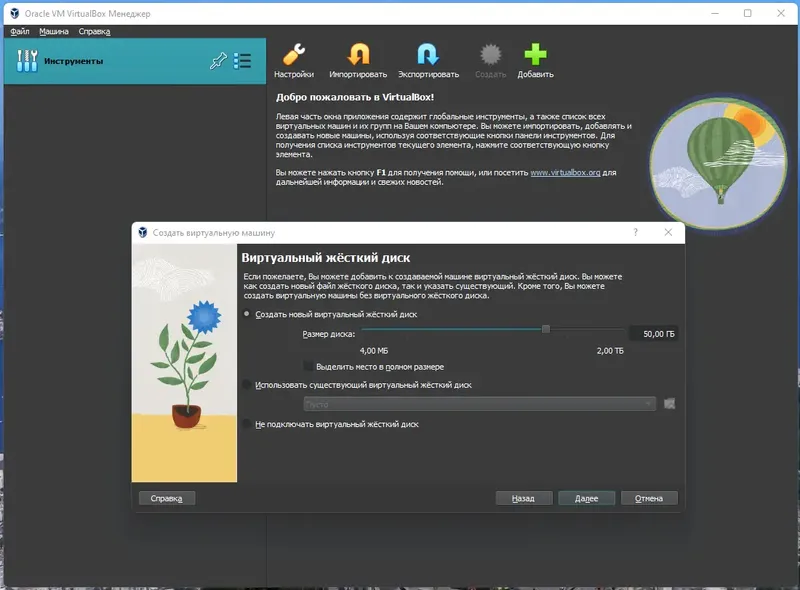Click the 2,00 ТБ maximum size label

[610, 351]
